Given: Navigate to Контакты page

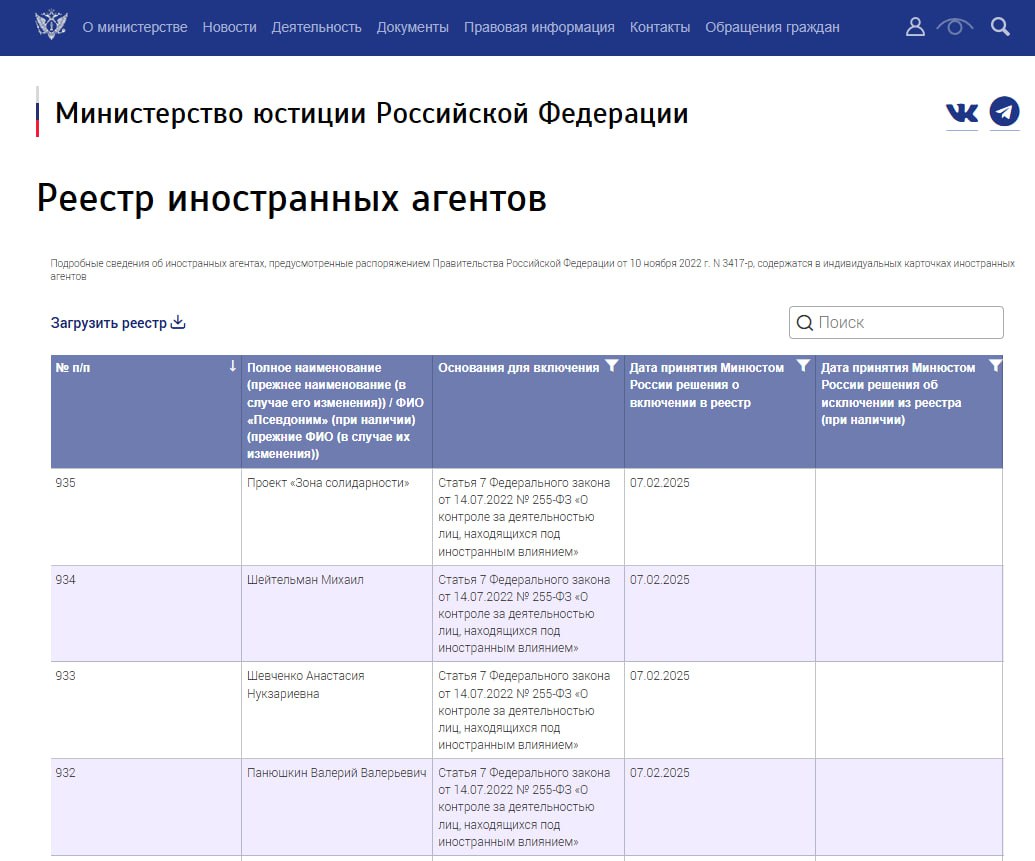Looking at the screenshot, I should coord(660,27).
